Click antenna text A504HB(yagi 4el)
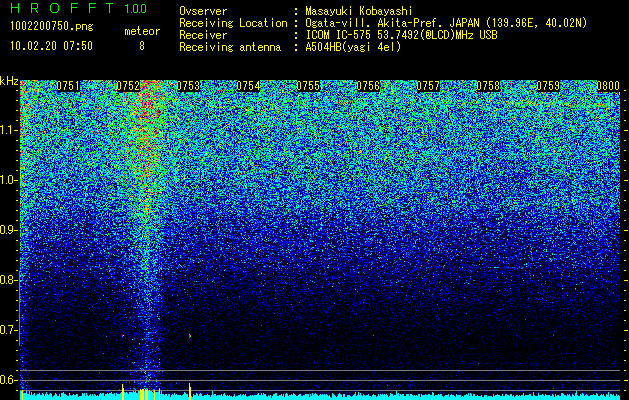The image size is (629, 400). 353,47
